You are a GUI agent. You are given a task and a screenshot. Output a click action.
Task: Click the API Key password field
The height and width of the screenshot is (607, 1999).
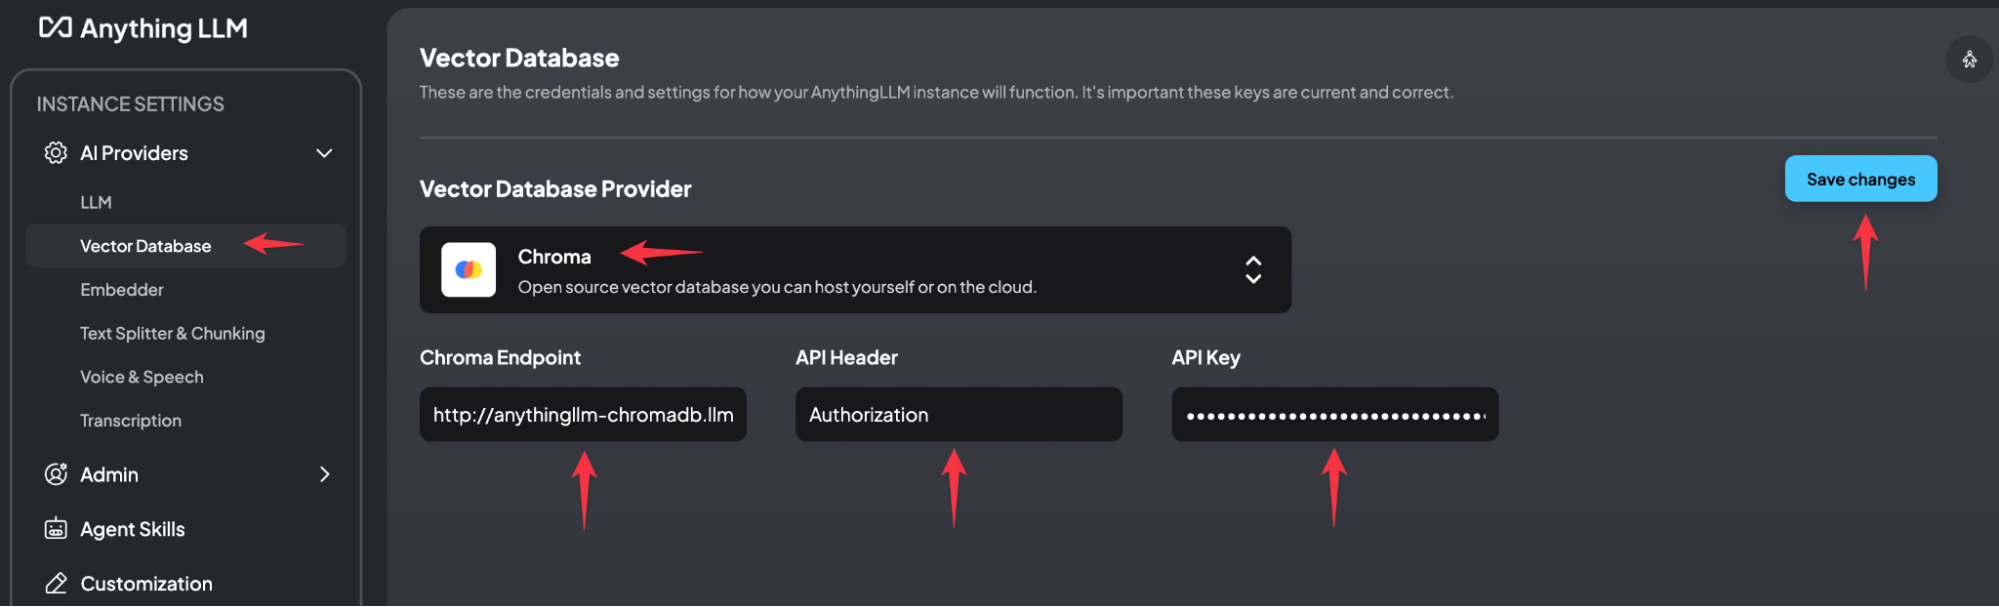point(1335,415)
